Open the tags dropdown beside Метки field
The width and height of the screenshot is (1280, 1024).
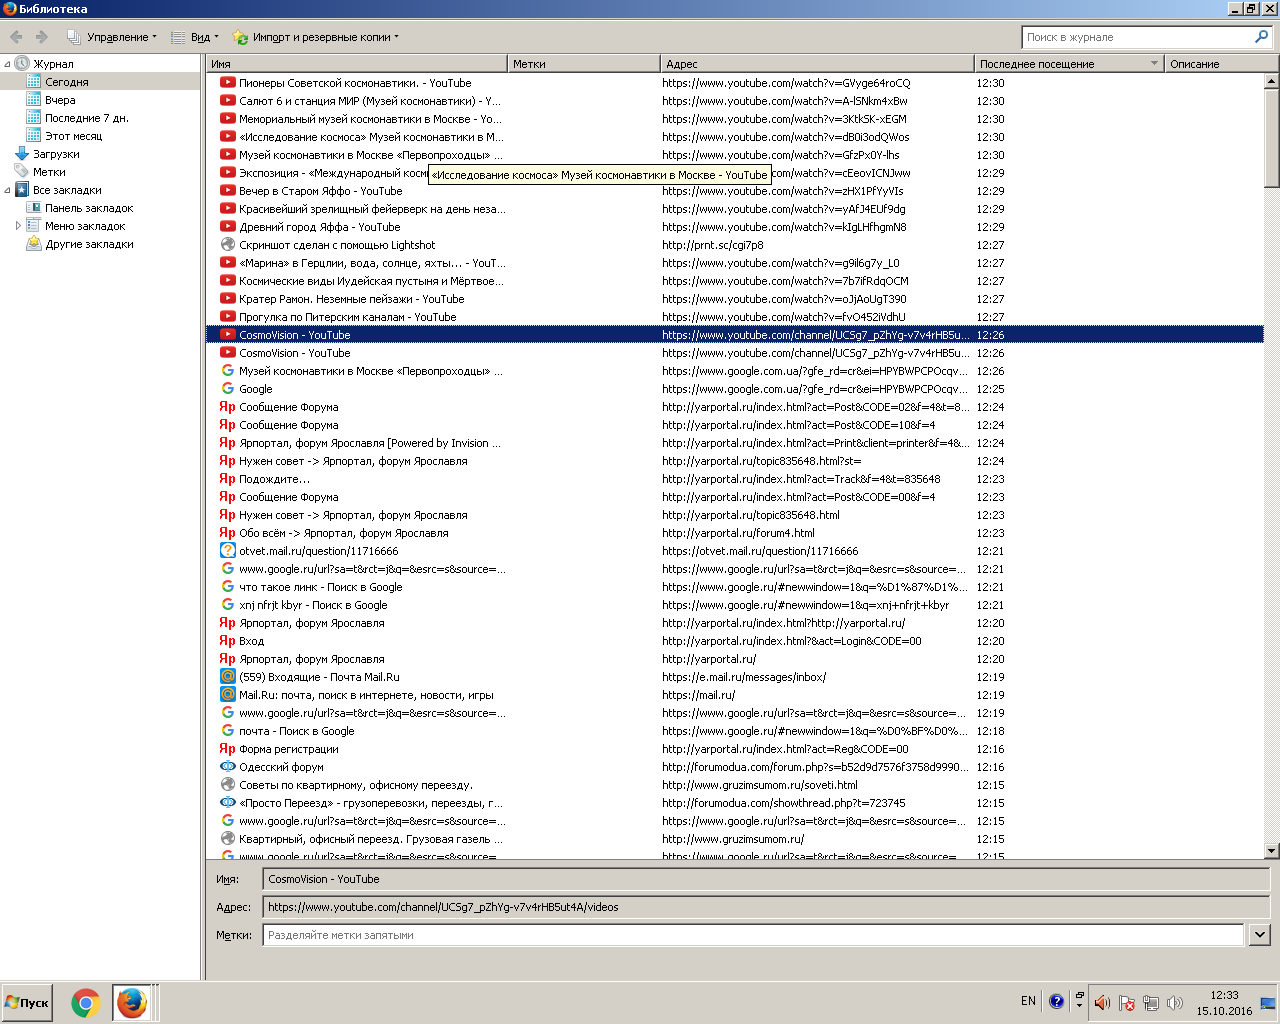point(1260,935)
